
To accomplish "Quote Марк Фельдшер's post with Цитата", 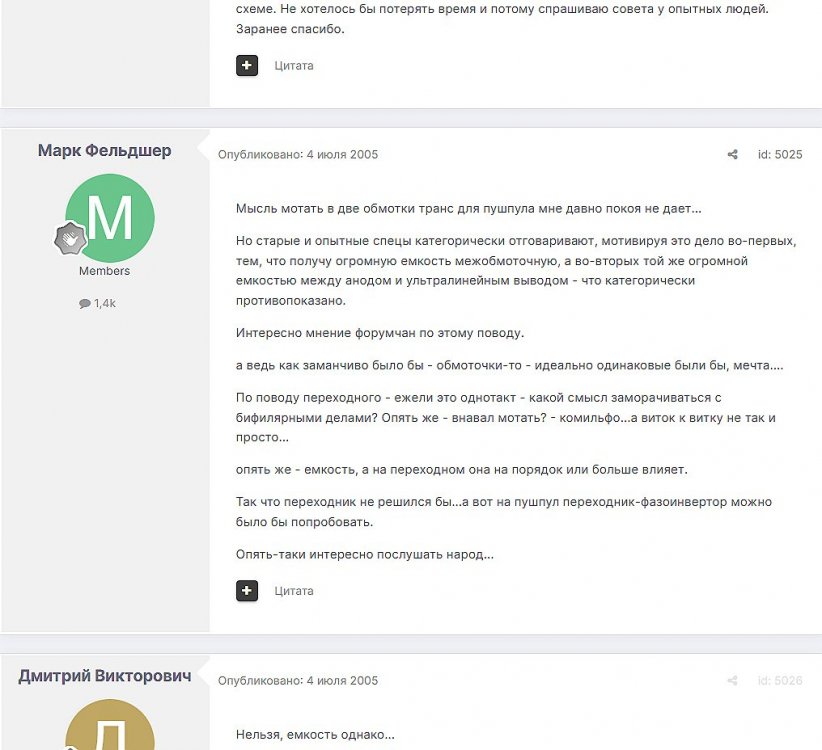I will (294, 591).
